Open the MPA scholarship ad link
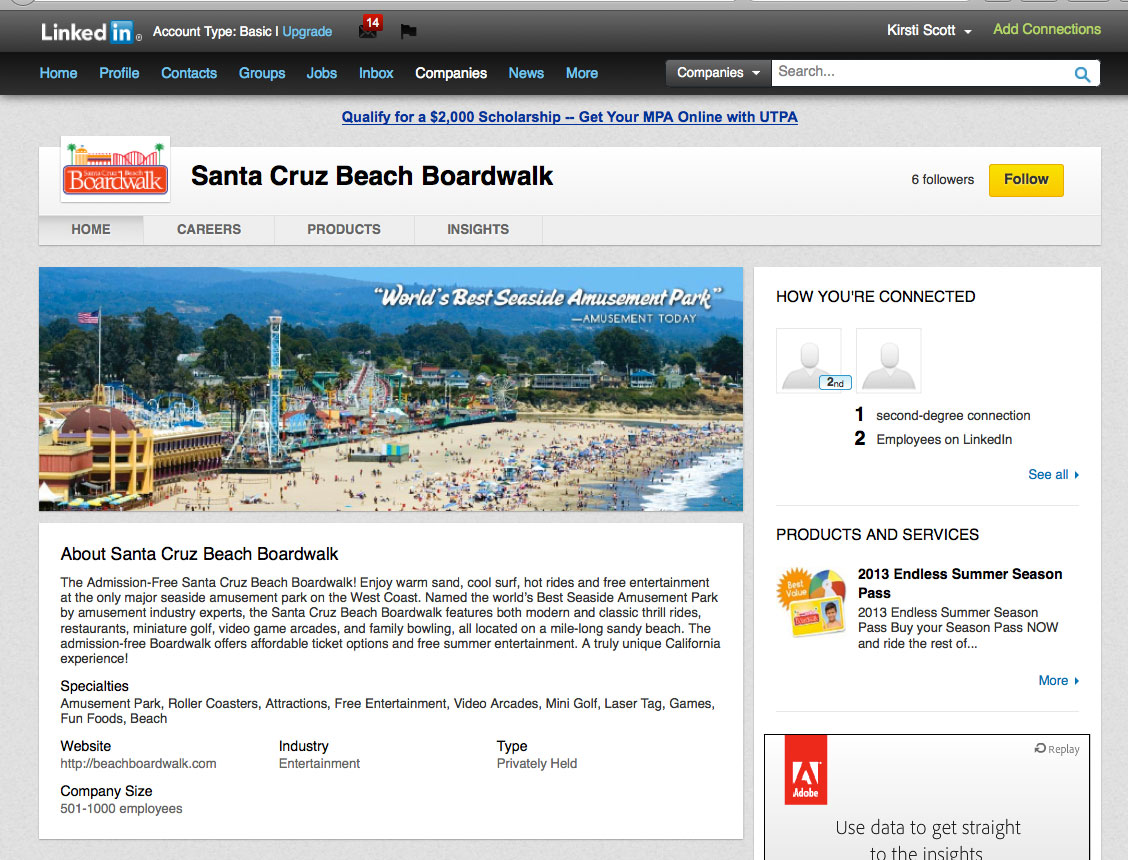Image resolution: width=1128 pixels, height=860 pixels. (x=570, y=117)
